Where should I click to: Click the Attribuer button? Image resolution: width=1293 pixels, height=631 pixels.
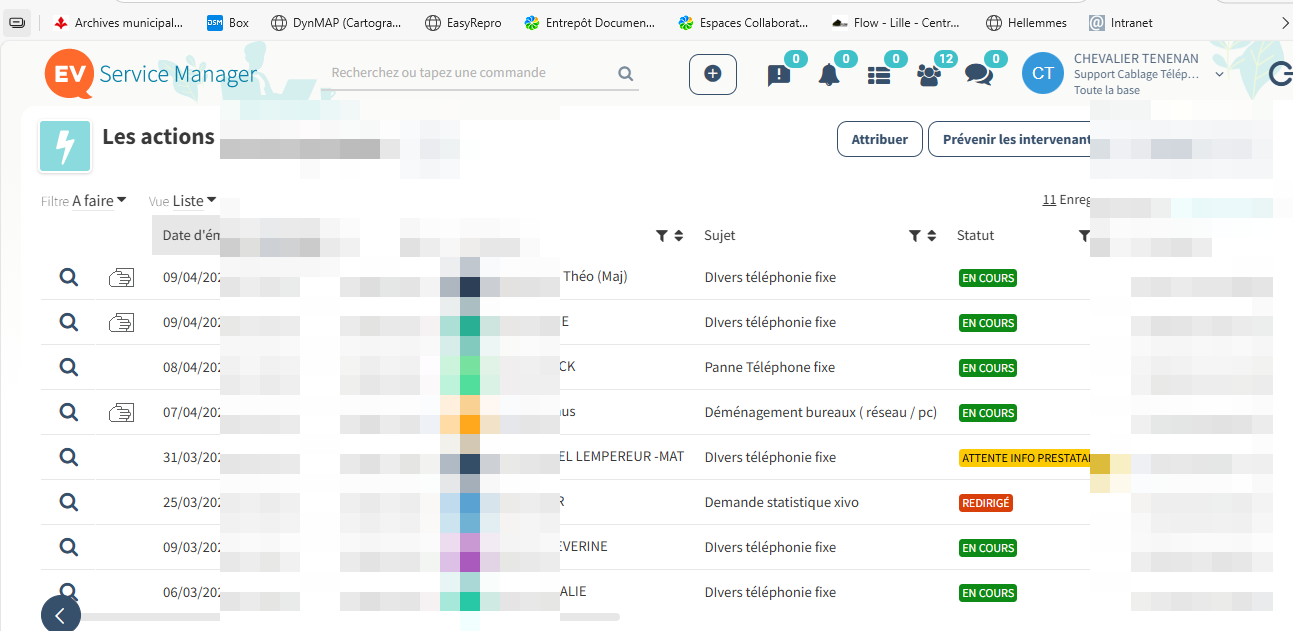[x=879, y=139]
